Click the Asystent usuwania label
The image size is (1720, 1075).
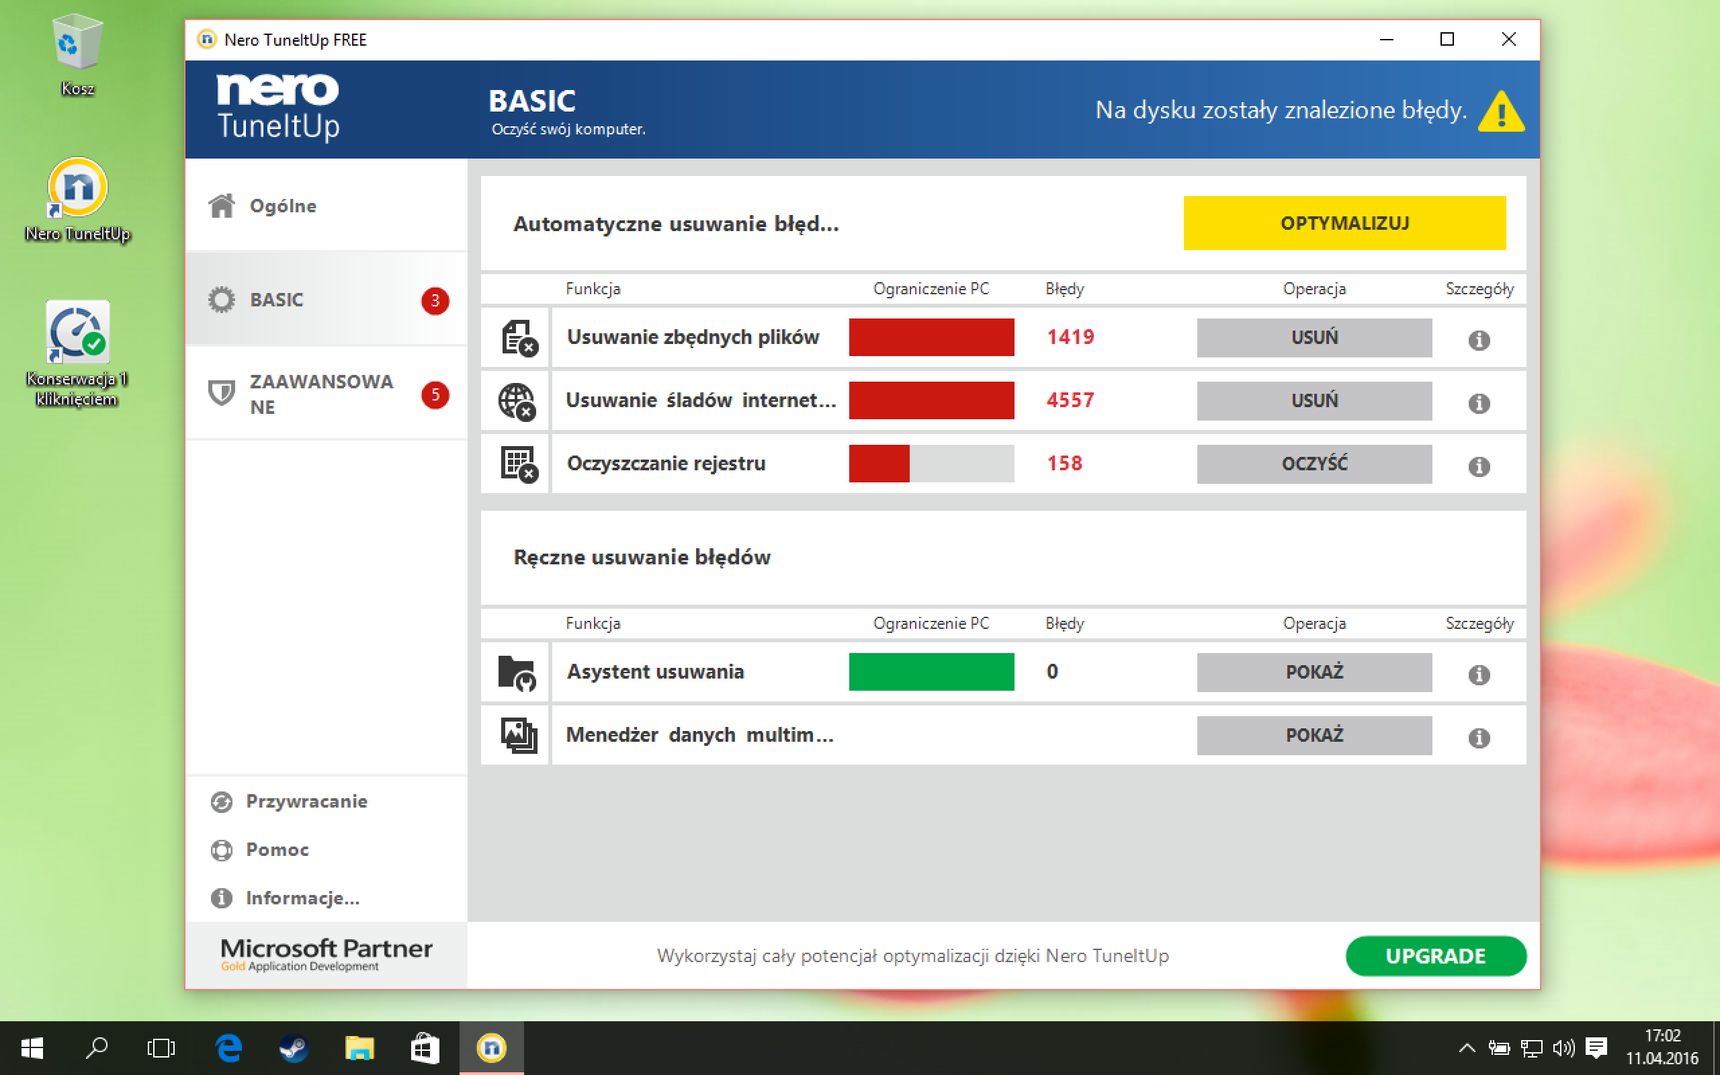point(655,672)
